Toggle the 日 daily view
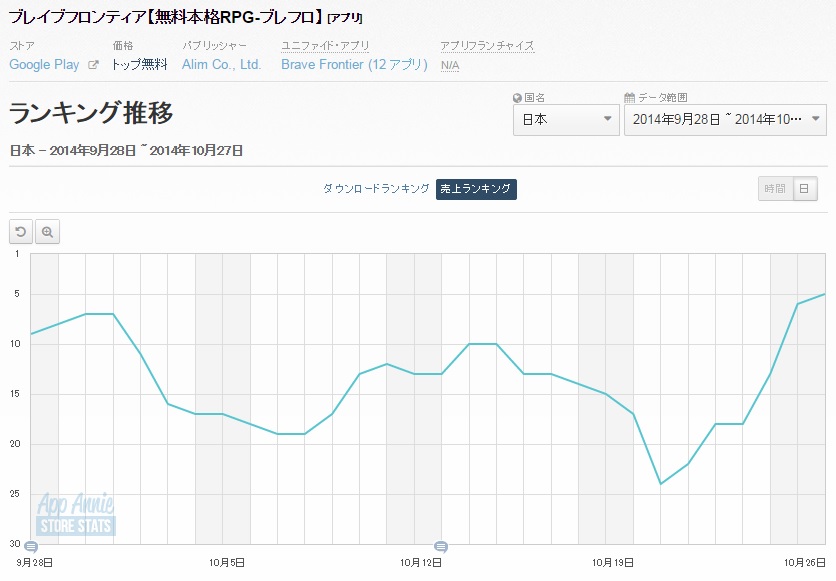The height and width of the screenshot is (581, 836). point(805,189)
